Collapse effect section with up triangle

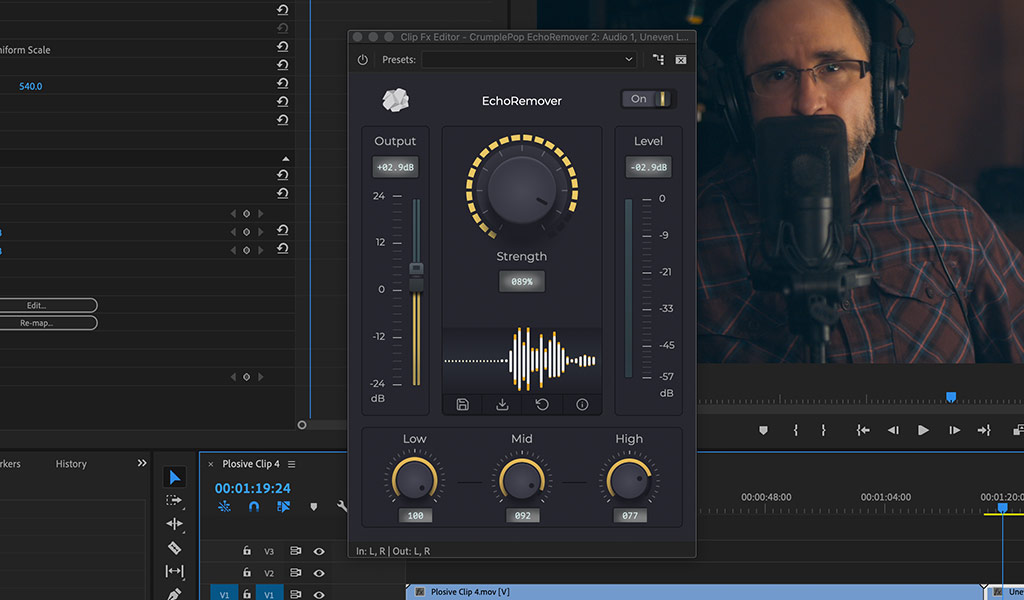[x=285, y=159]
